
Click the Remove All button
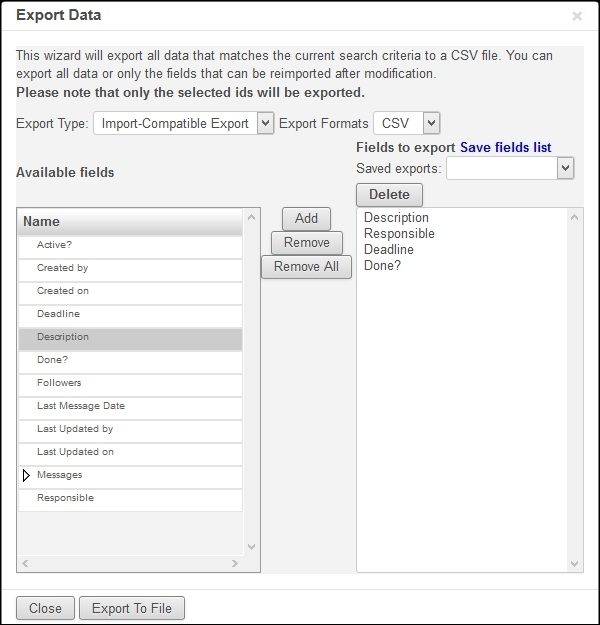pos(306,267)
